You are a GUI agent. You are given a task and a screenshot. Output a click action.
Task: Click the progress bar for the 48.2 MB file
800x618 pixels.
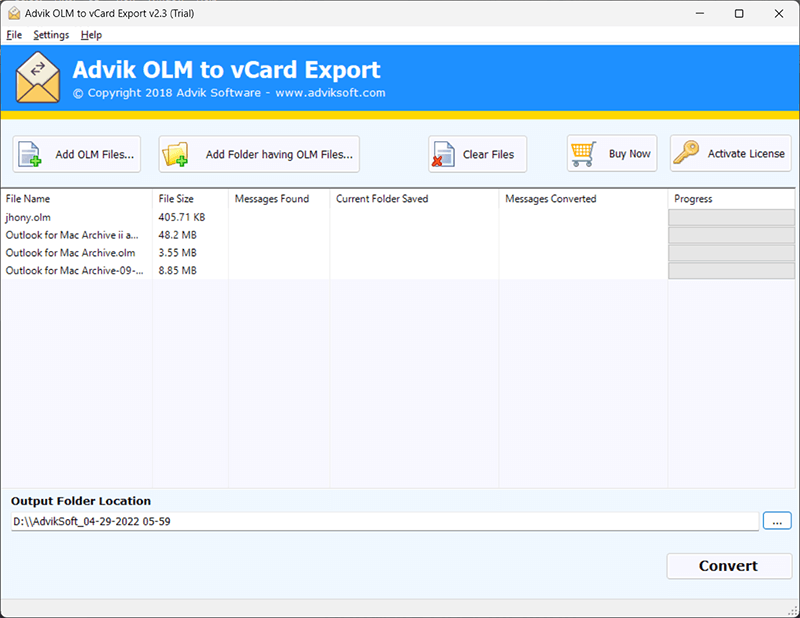[732, 235]
